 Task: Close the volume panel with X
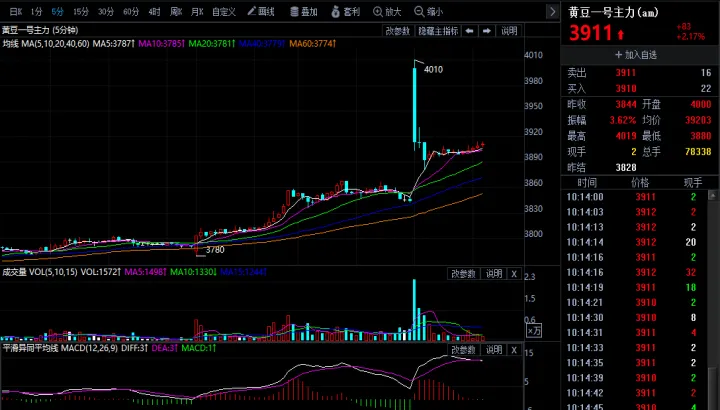coord(514,274)
